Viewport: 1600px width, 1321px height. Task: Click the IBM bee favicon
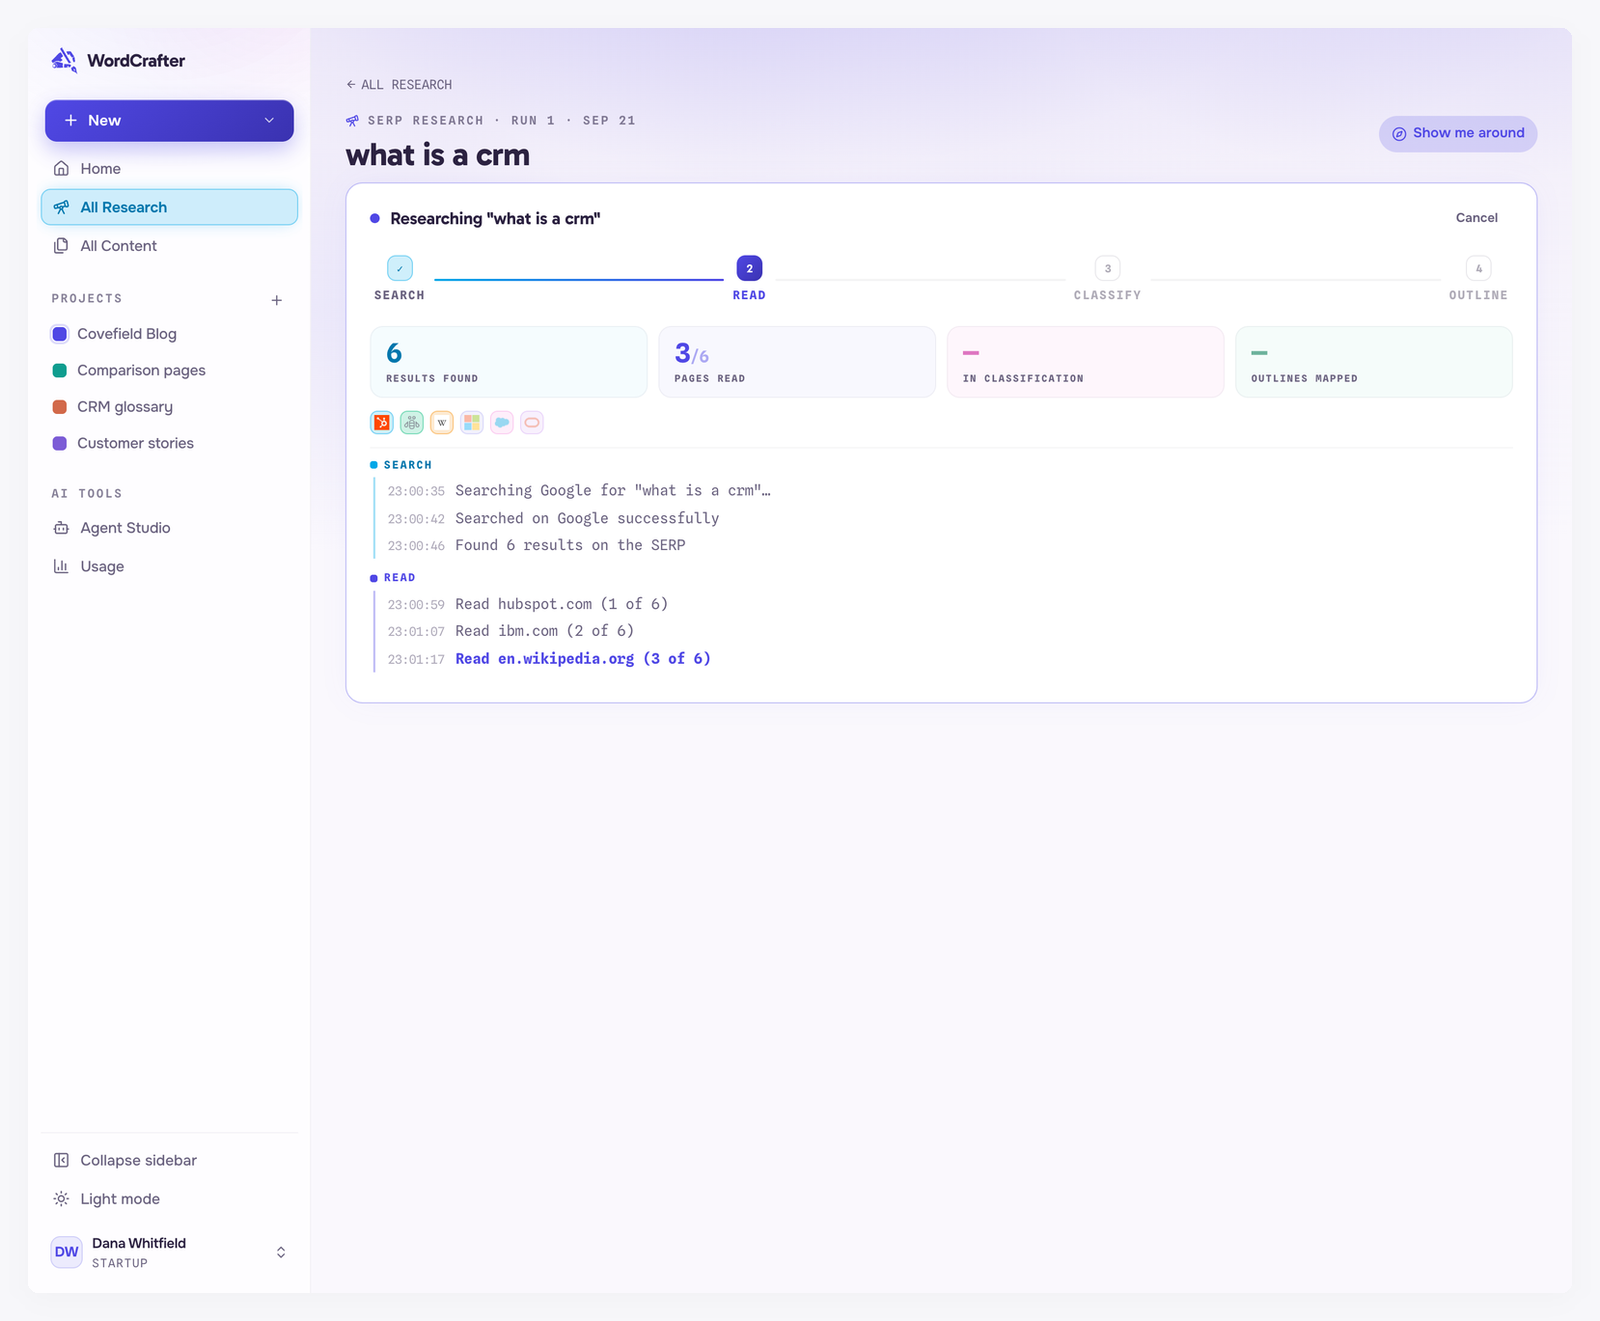(412, 423)
